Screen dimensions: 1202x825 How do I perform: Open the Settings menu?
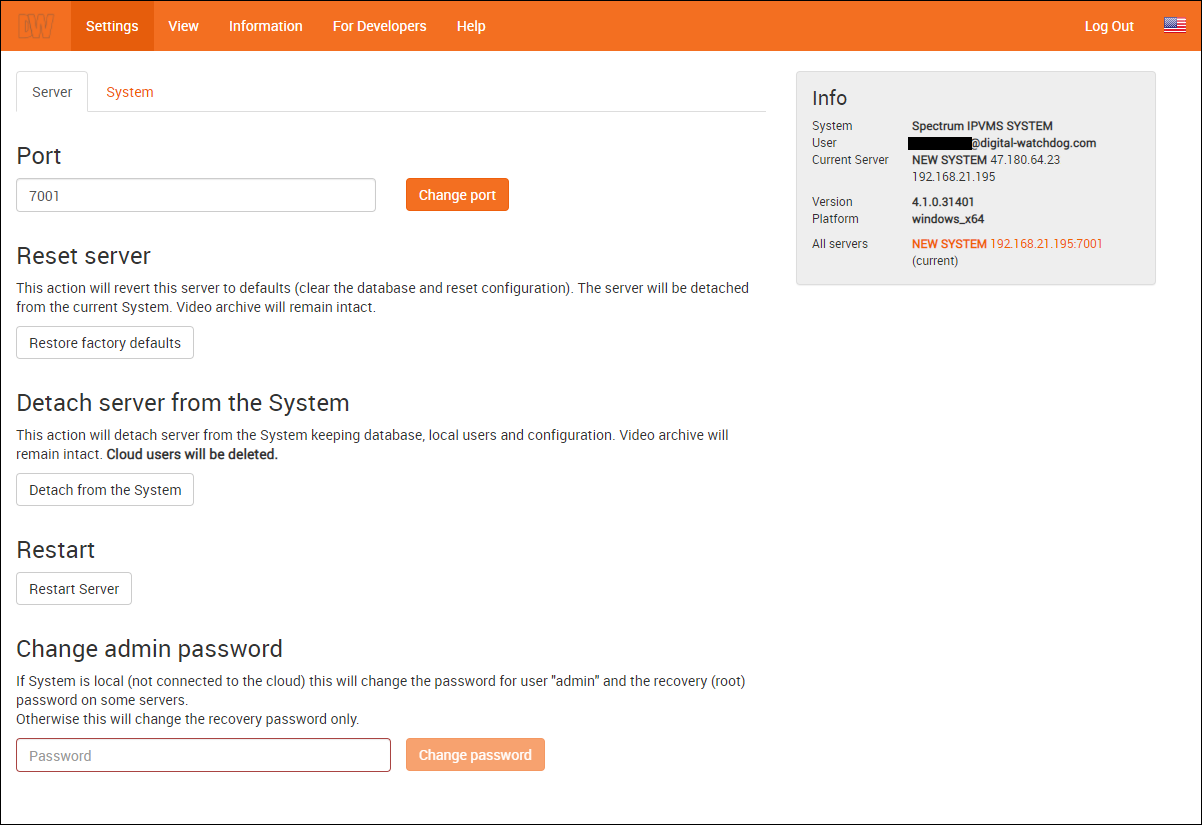pyautogui.click(x=112, y=26)
